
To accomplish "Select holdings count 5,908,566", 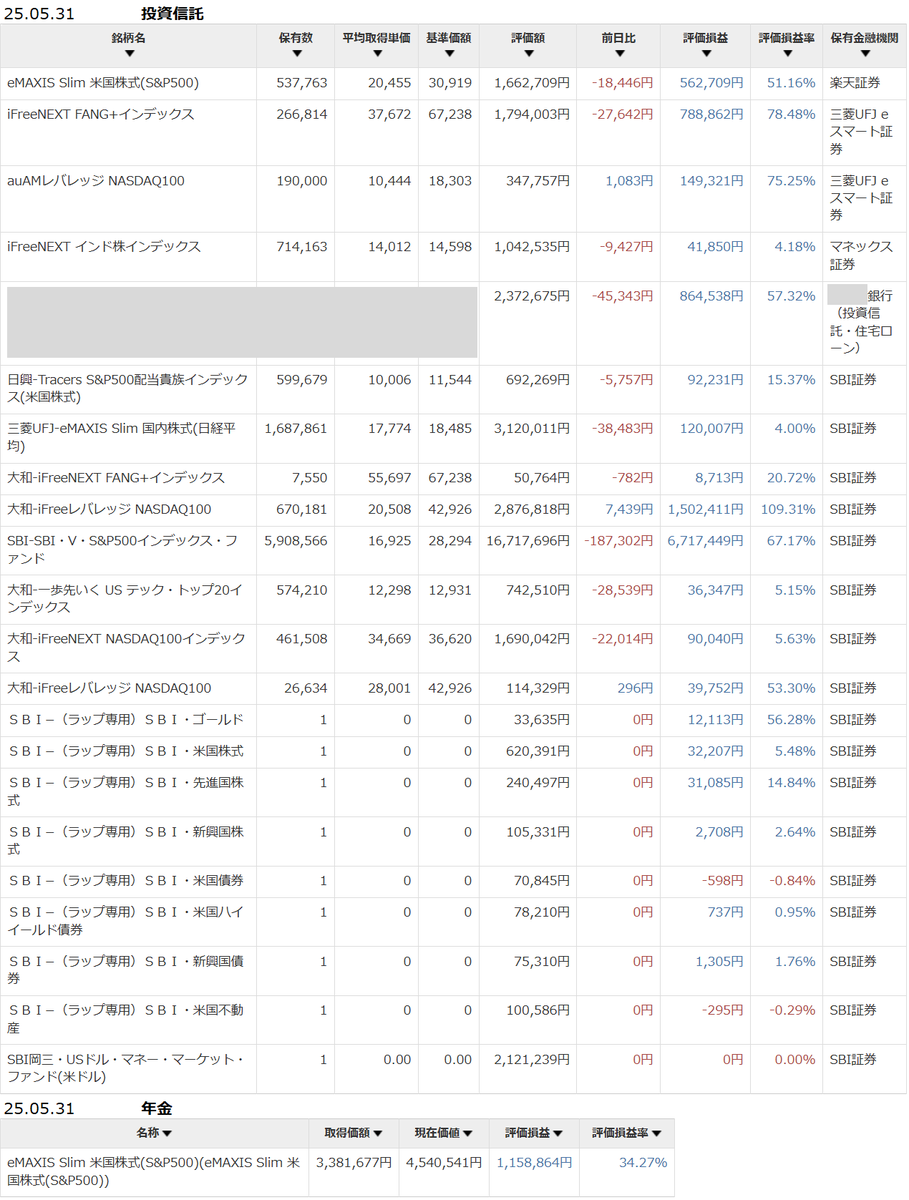I will tap(296, 541).
